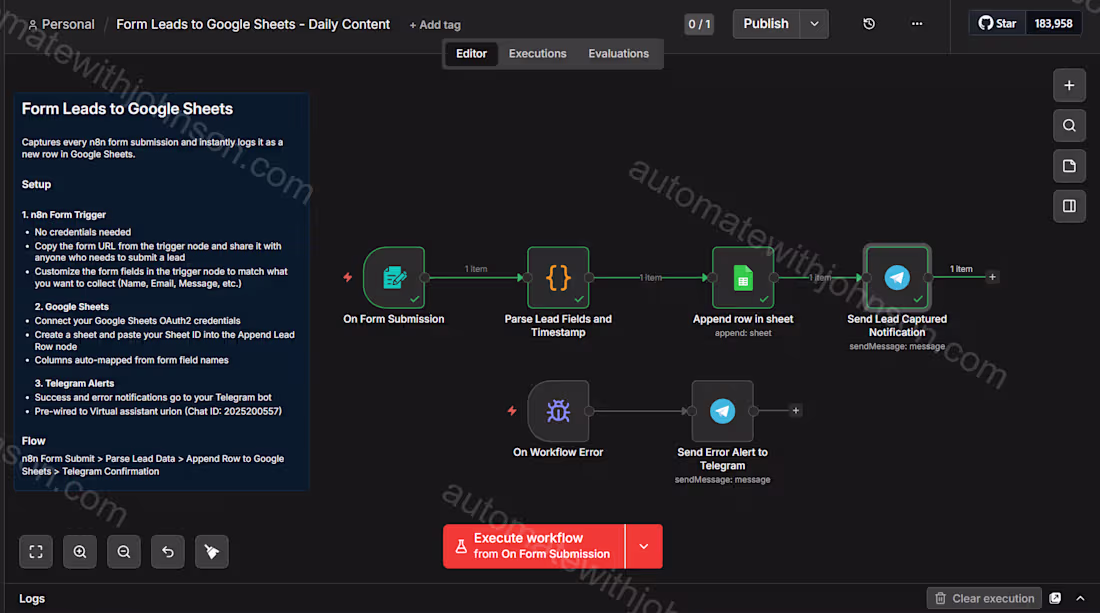Expand the Execute workflow trigger dropdown
Image resolution: width=1100 pixels, height=613 pixels.
click(644, 546)
